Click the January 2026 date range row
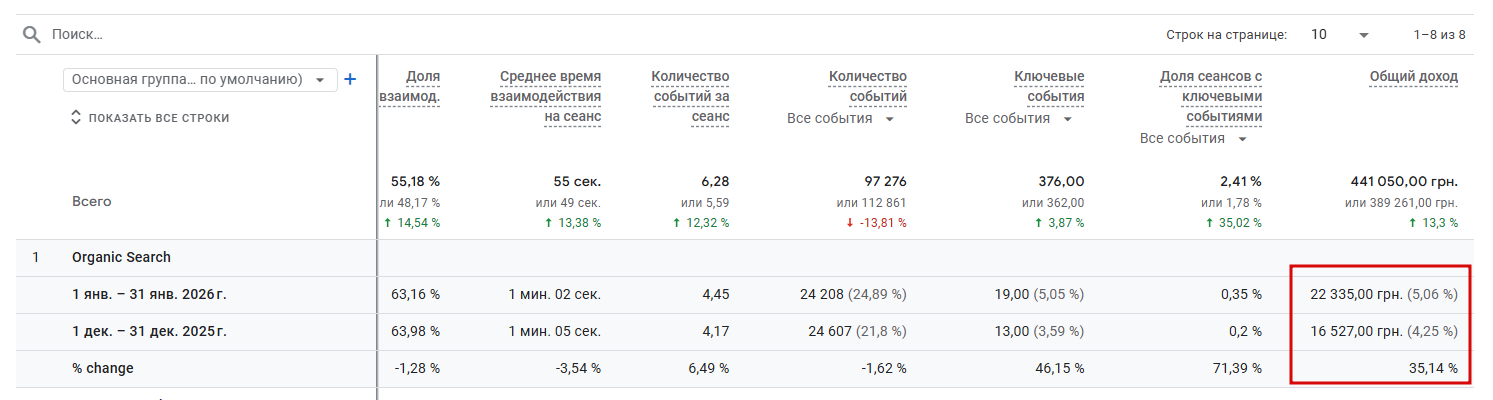Screen dimensions: 1493x400 pyautogui.click(x=149, y=295)
